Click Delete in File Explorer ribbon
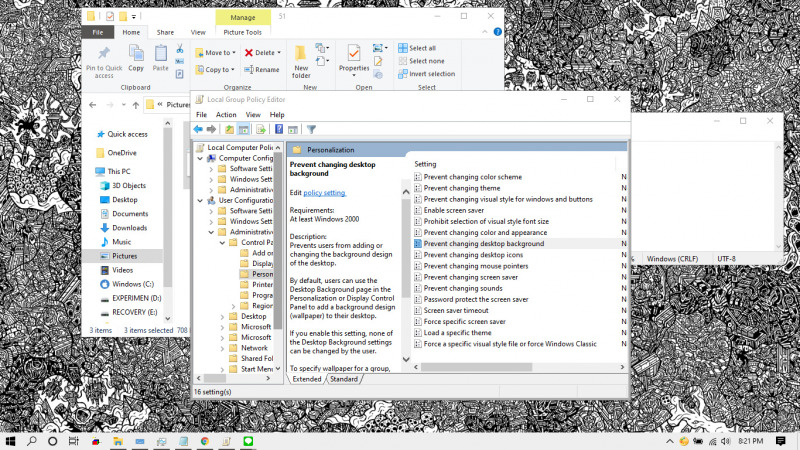 click(x=263, y=53)
